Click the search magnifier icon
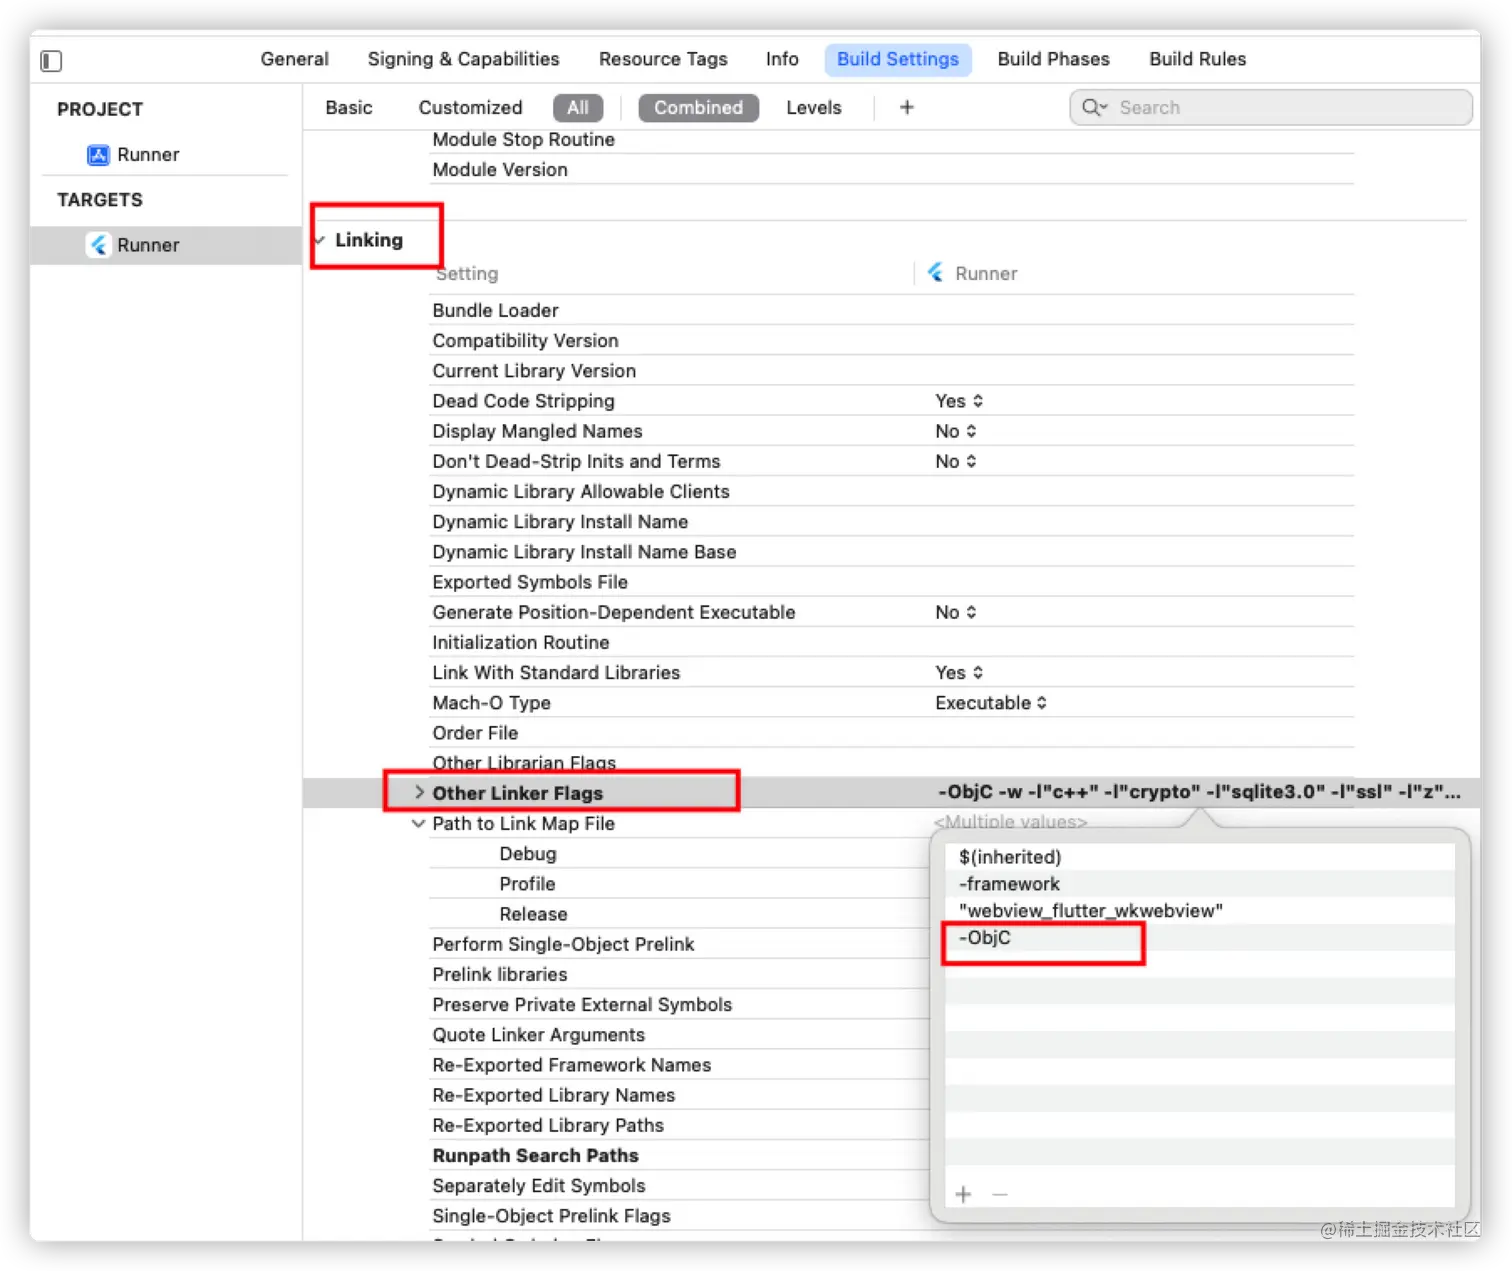Image resolution: width=1512 pixels, height=1271 pixels. pyautogui.click(x=1093, y=107)
